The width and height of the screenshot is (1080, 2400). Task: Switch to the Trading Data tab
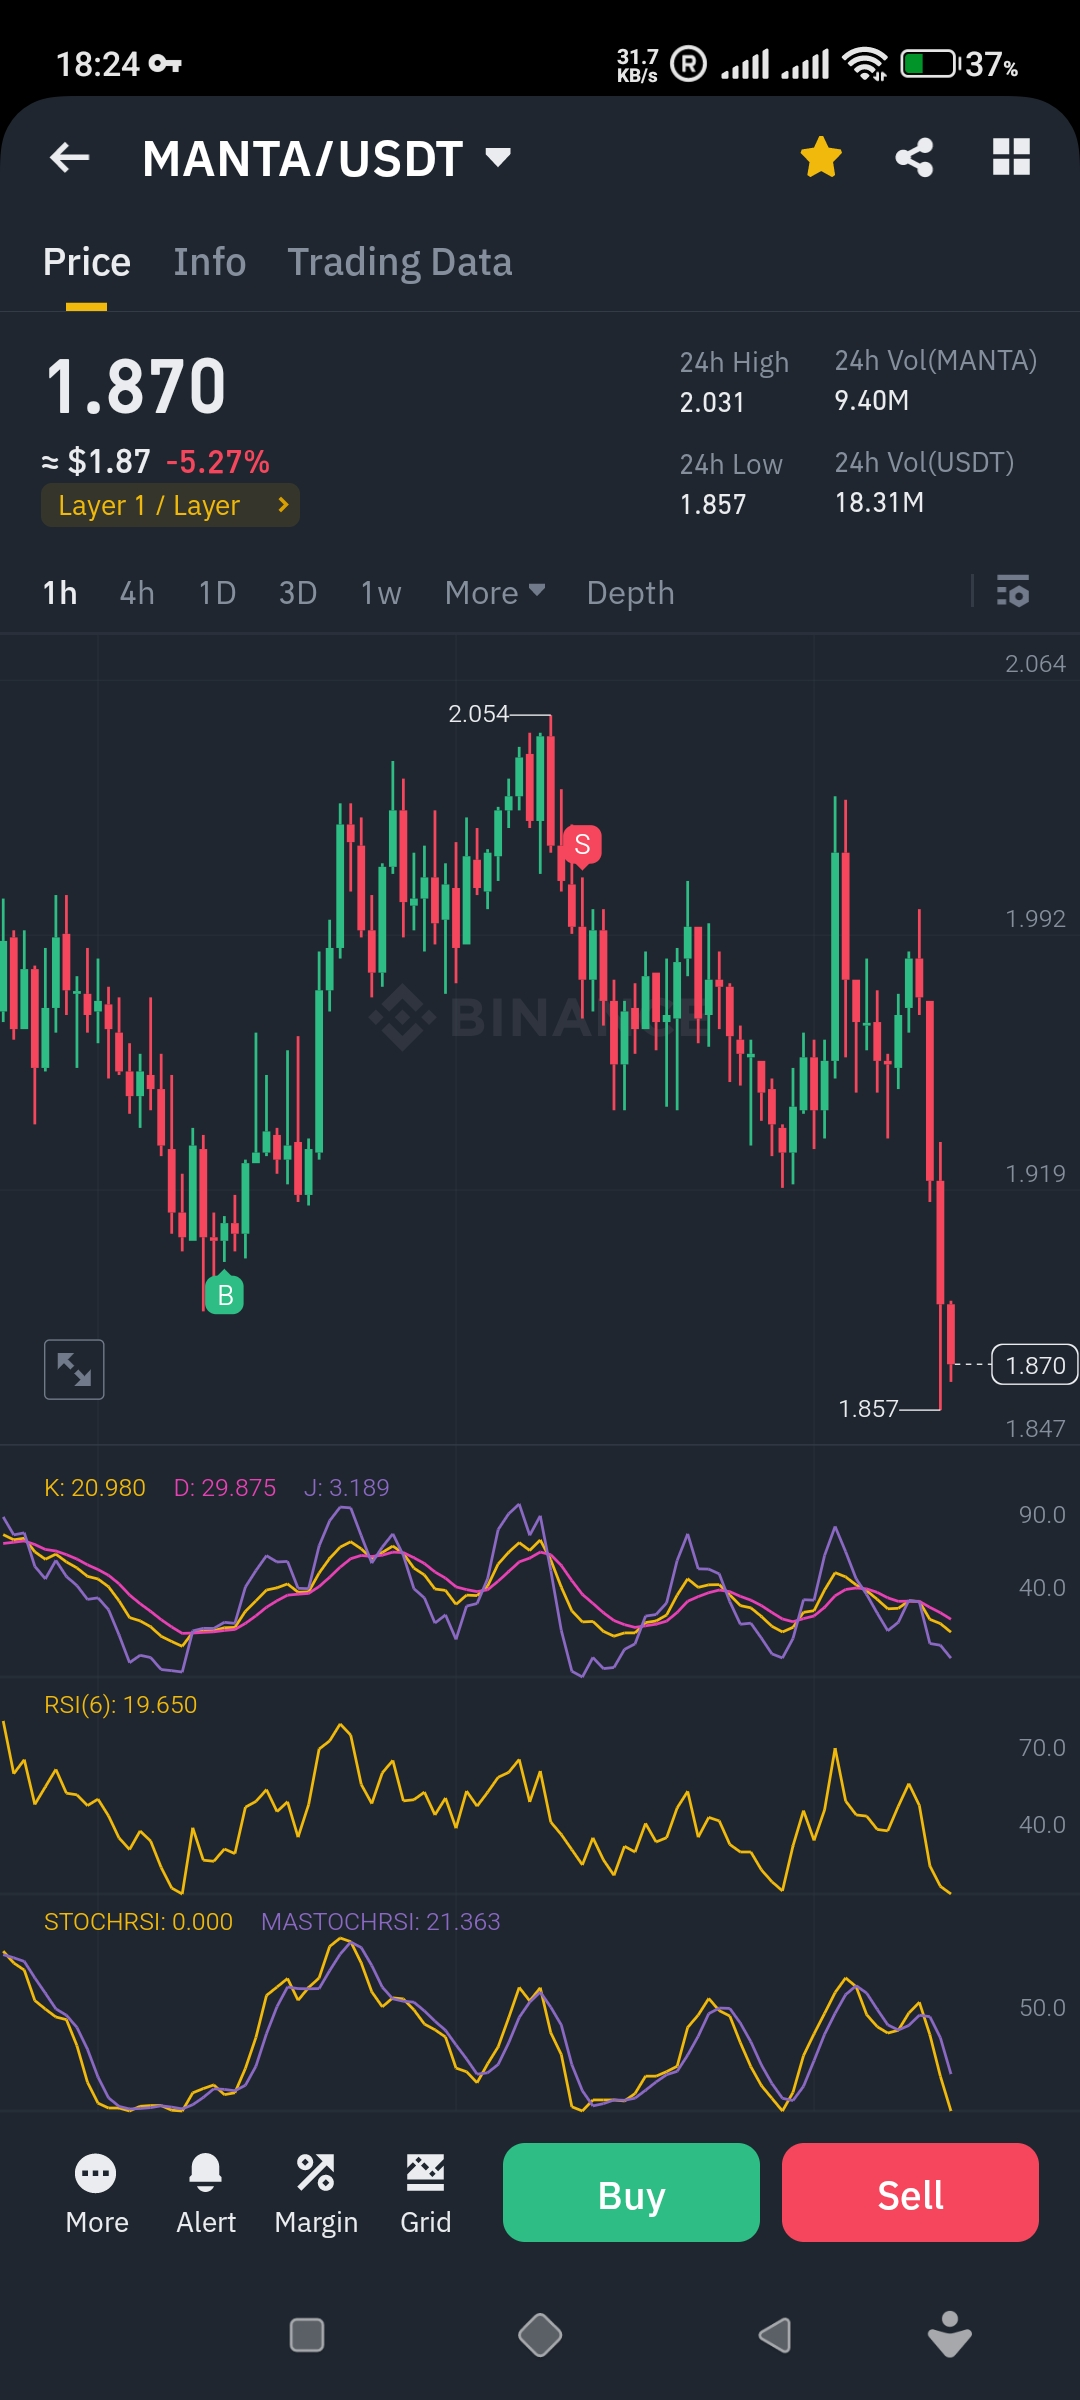(x=400, y=262)
